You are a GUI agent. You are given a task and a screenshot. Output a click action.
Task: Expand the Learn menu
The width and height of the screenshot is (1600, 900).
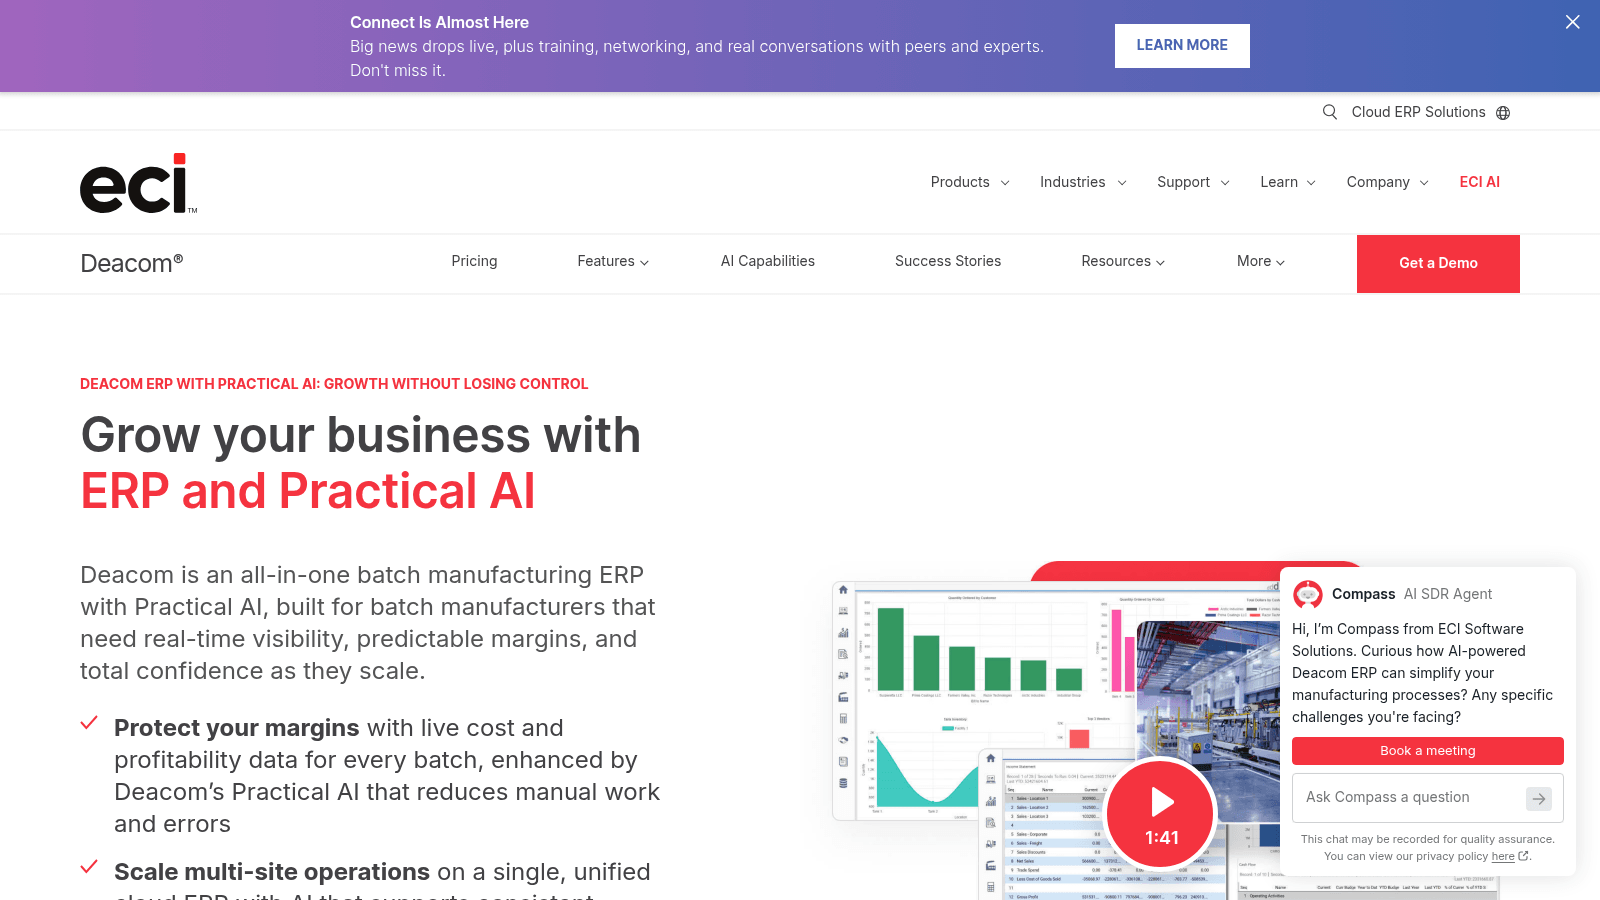(1288, 182)
